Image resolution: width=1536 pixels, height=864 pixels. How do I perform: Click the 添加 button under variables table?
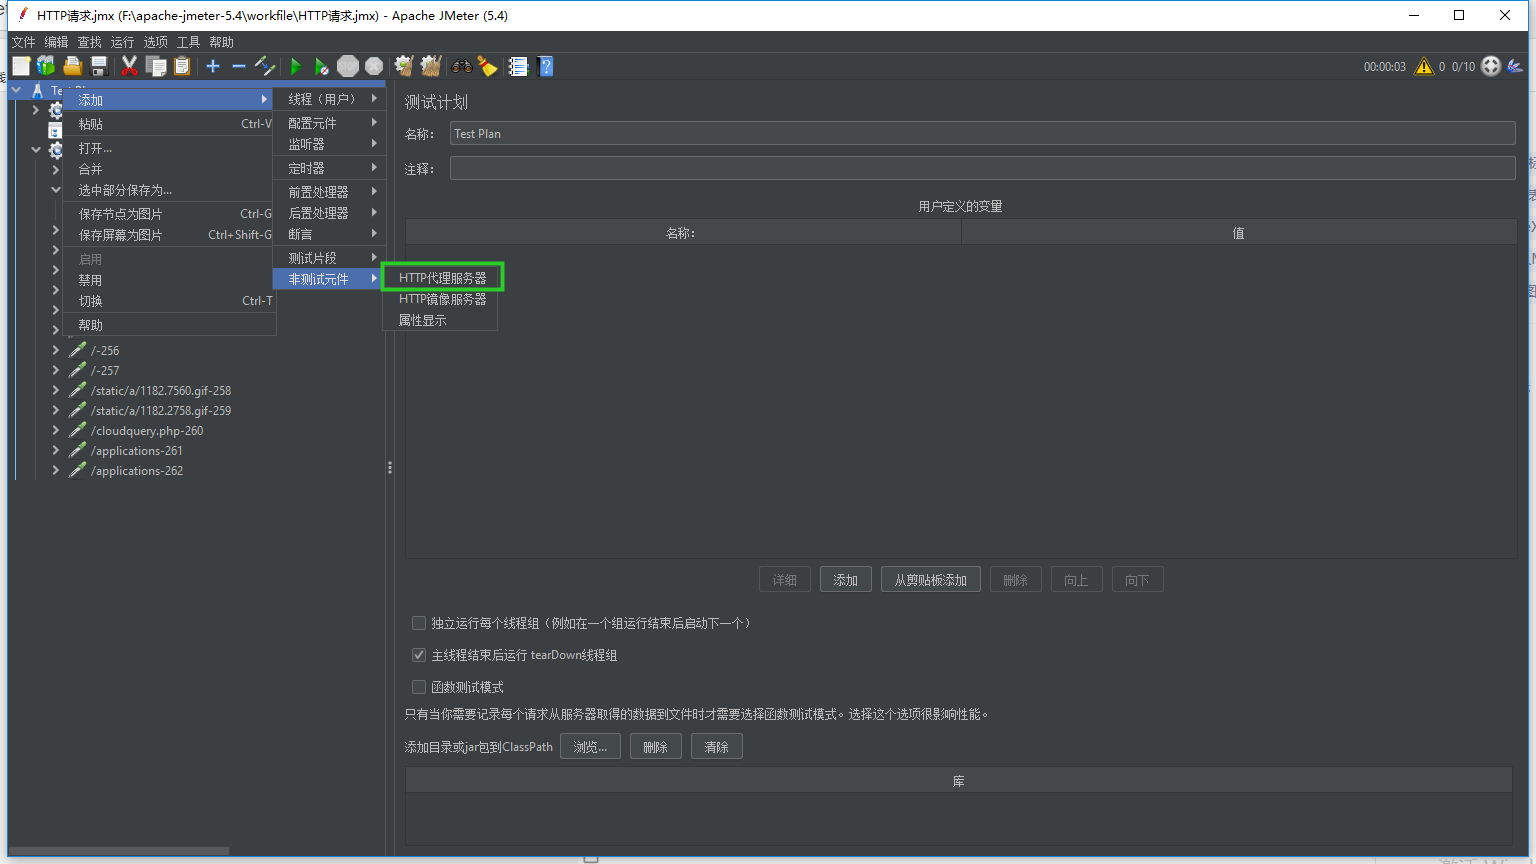pos(846,580)
